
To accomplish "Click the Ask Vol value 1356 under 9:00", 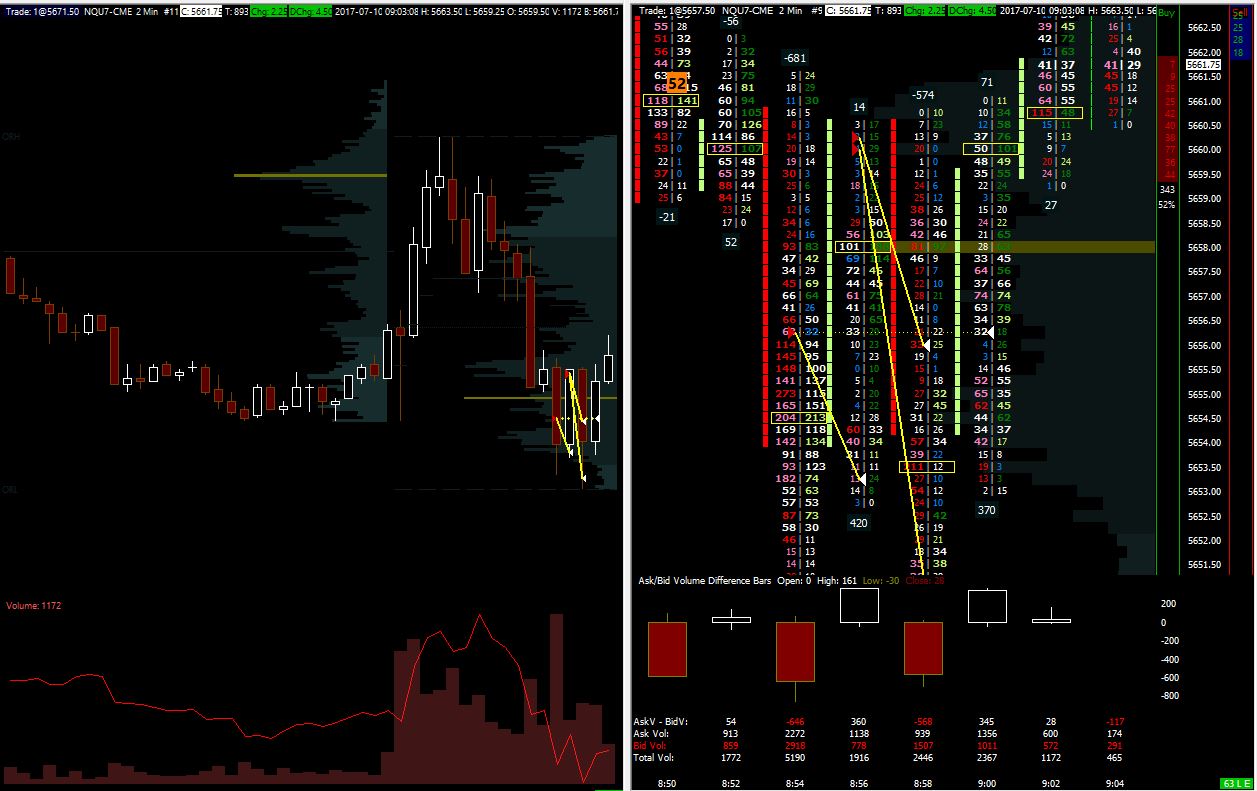I will [987, 733].
